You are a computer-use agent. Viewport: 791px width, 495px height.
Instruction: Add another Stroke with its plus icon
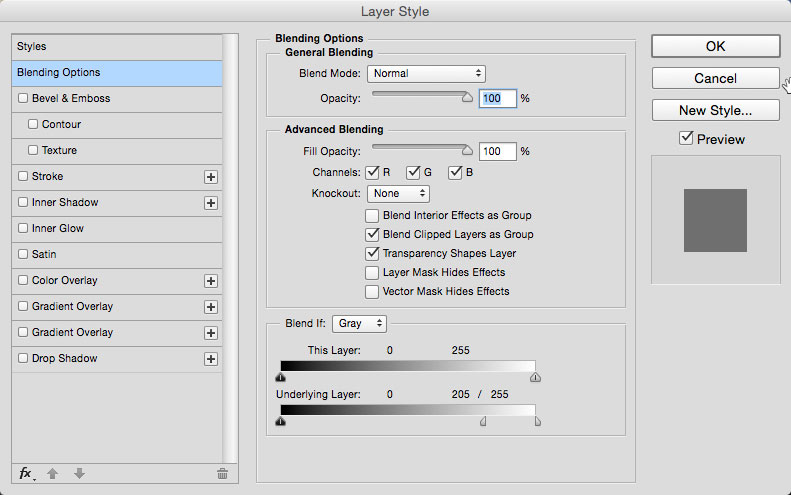click(x=211, y=177)
